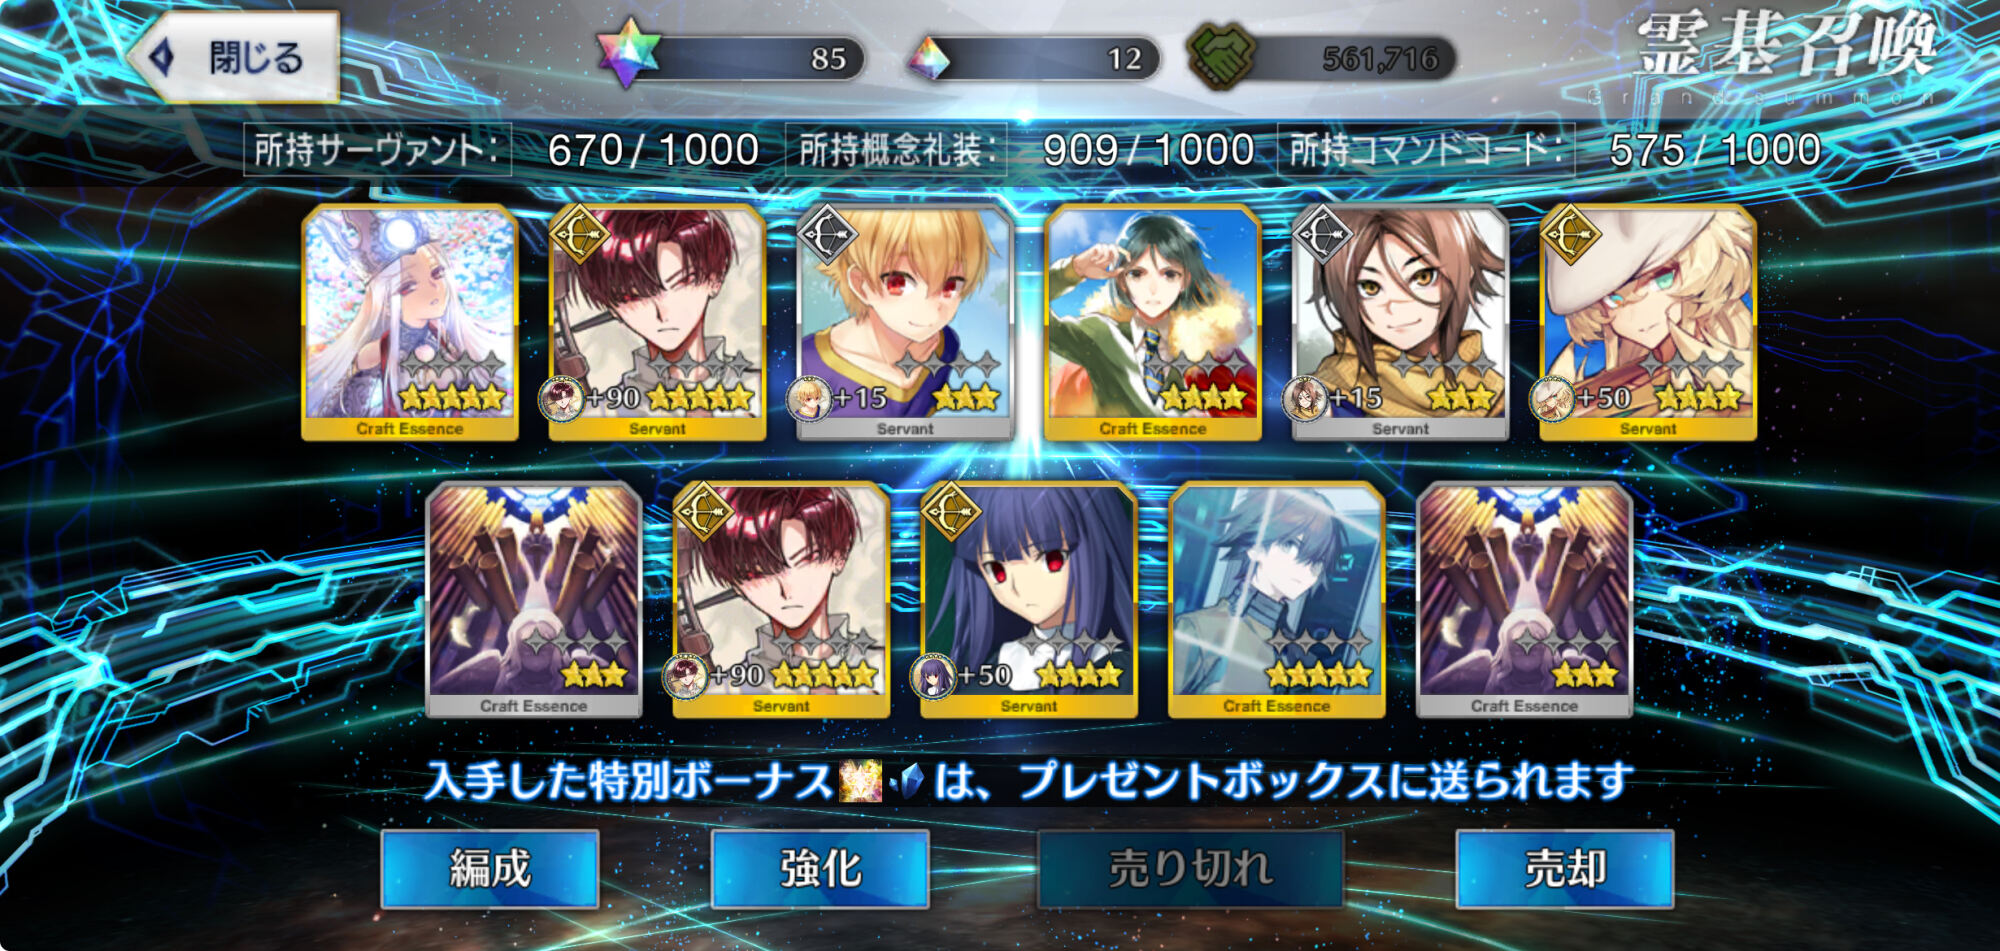This screenshot has width=2000, height=951.
Task: Tap the 所持サーヴァント servant count label
Action: (377, 150)
